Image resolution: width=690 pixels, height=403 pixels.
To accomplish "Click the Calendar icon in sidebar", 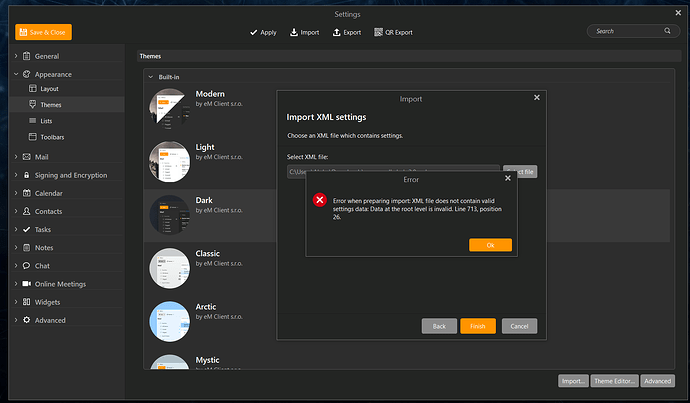I will click(x=26, y=193).
